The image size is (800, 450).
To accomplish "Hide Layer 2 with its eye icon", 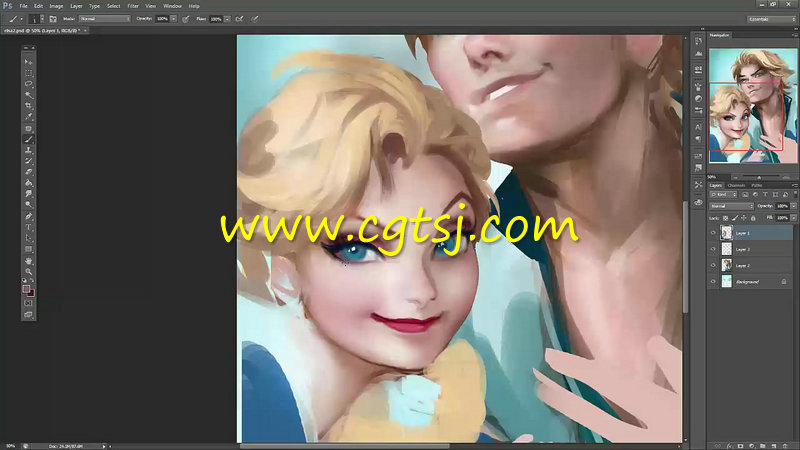I will click(x=713, y=265).
